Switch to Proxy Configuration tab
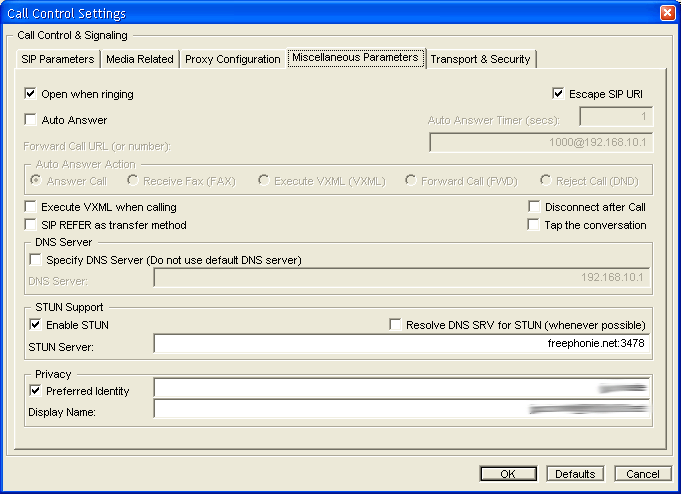Image resolution: width=681 pixels, height=494 pixels. [233, 59]
